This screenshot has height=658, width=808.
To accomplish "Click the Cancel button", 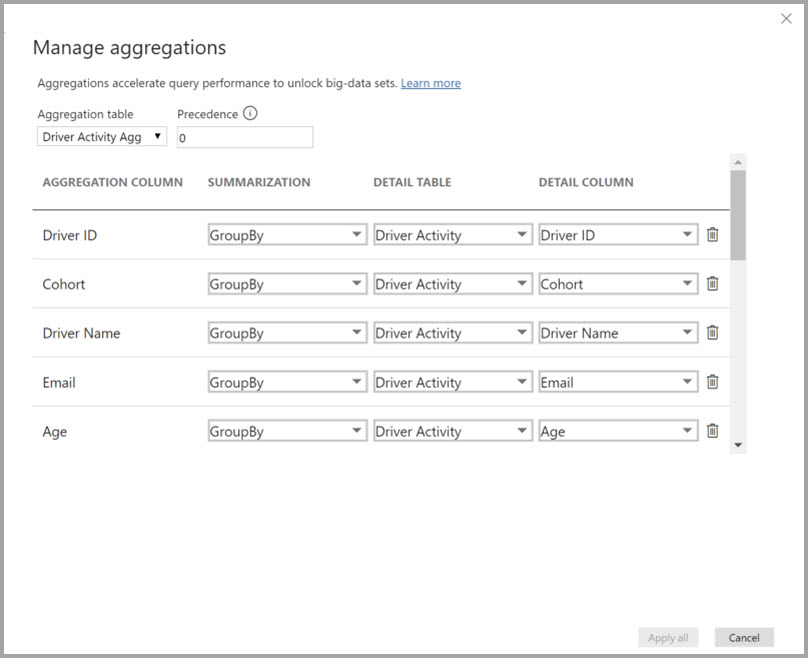I will tap(744, 637).
